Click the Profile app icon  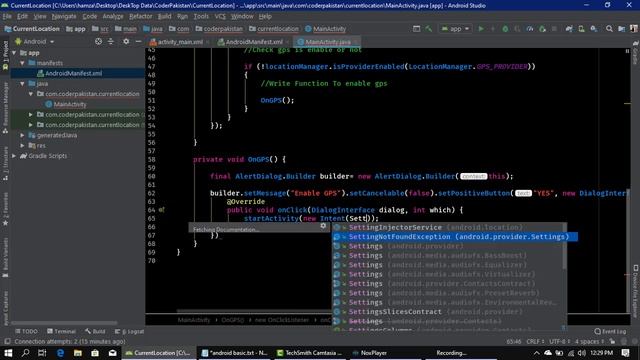coord(530,29)
